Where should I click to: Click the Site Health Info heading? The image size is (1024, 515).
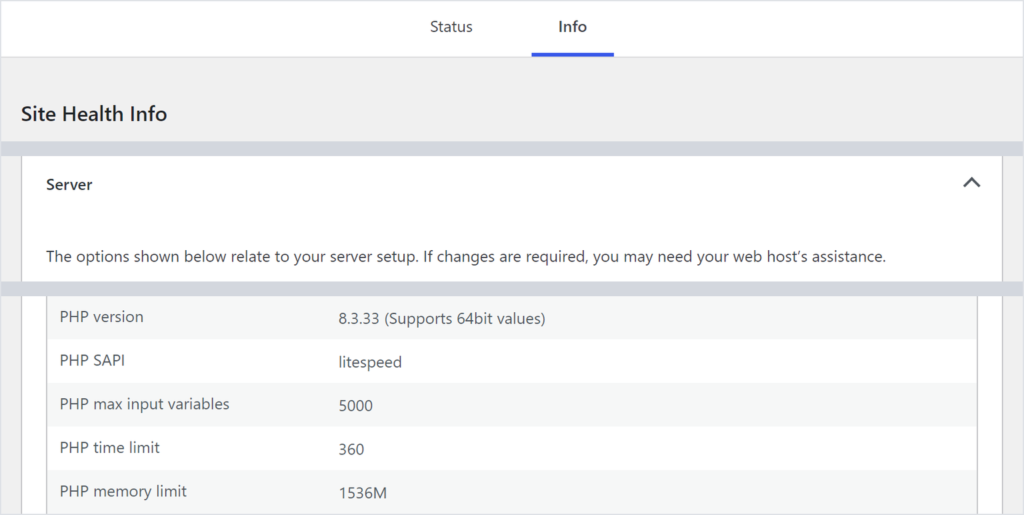[x=94, y=114]
